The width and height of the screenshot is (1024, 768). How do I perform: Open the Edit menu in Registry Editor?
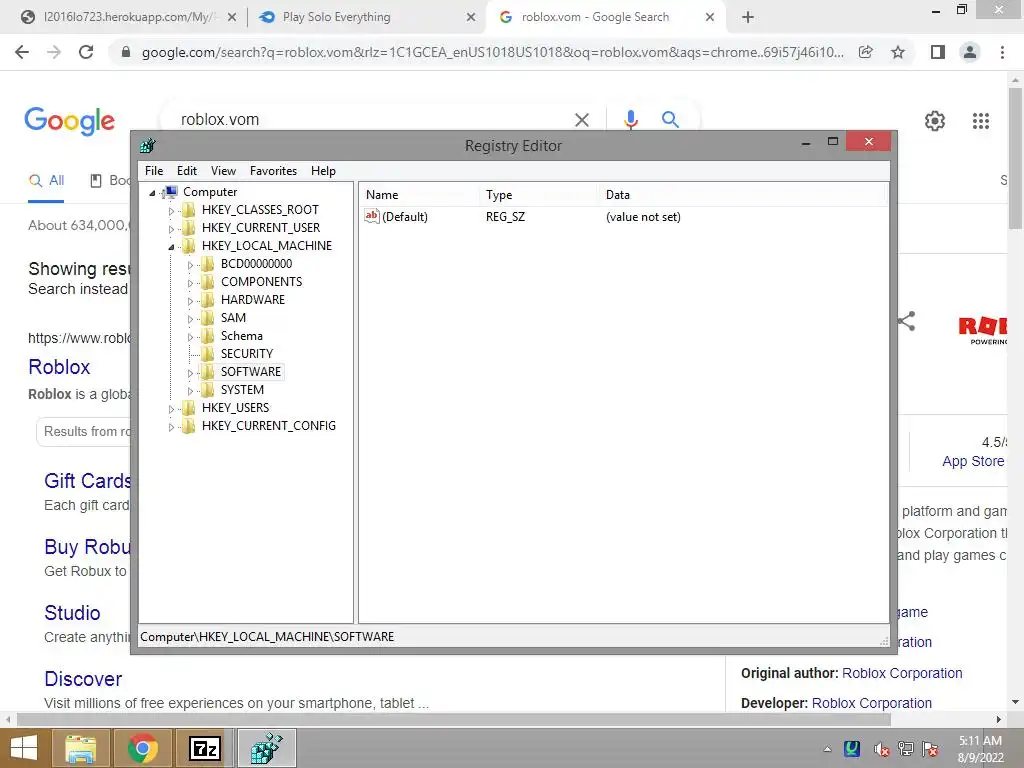[x=187, y=171]
